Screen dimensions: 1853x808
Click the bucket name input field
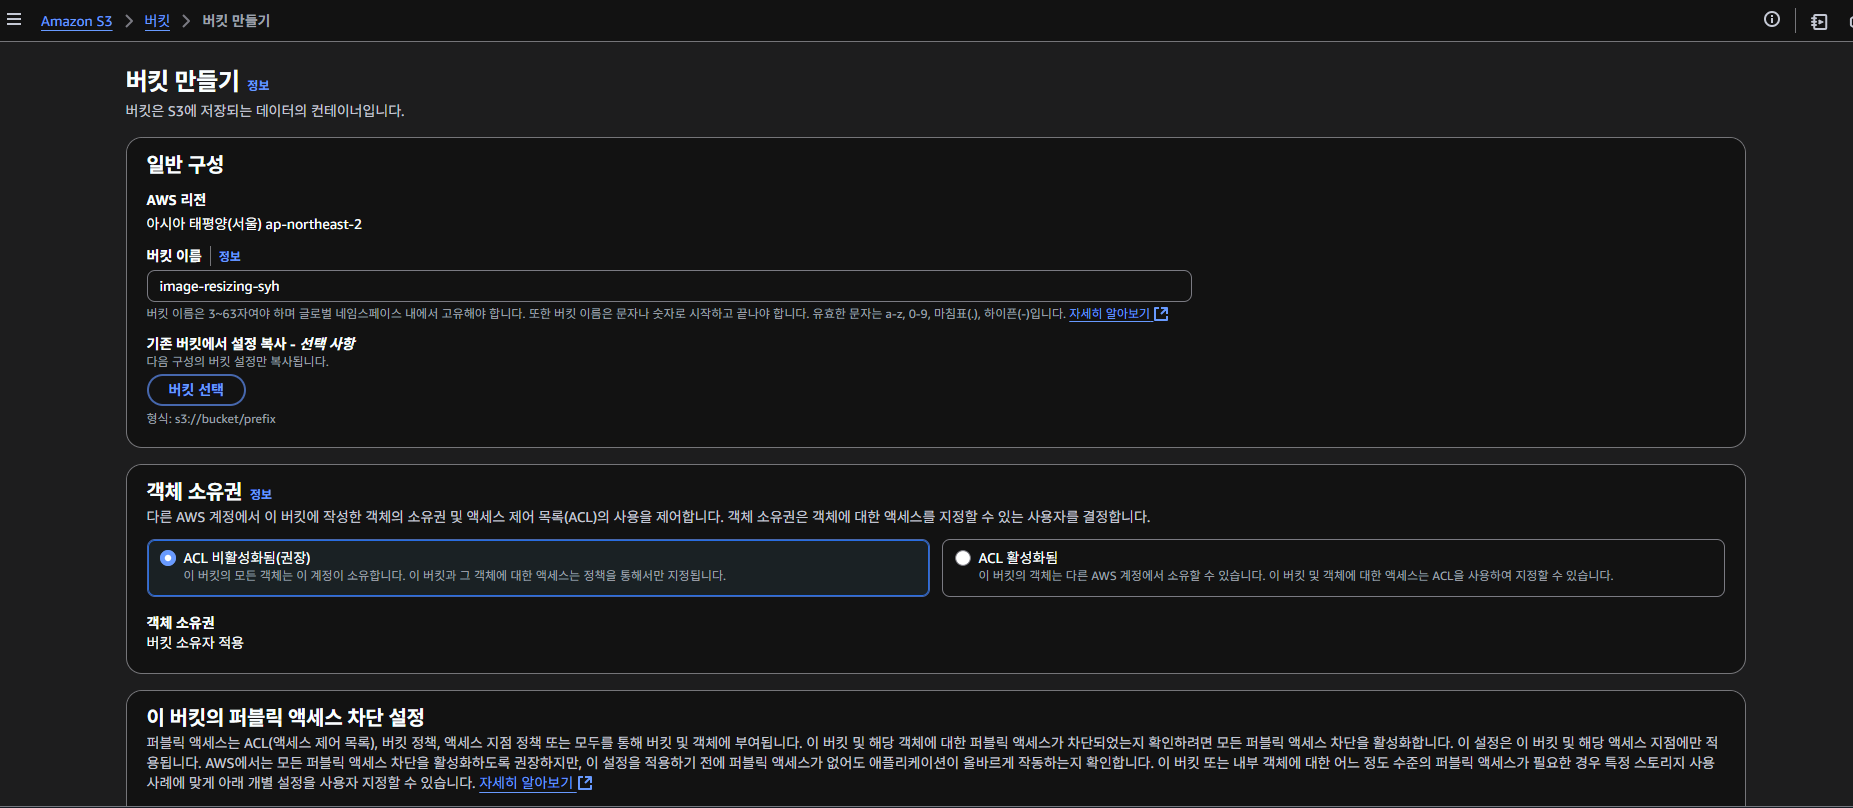coord(669,286)
